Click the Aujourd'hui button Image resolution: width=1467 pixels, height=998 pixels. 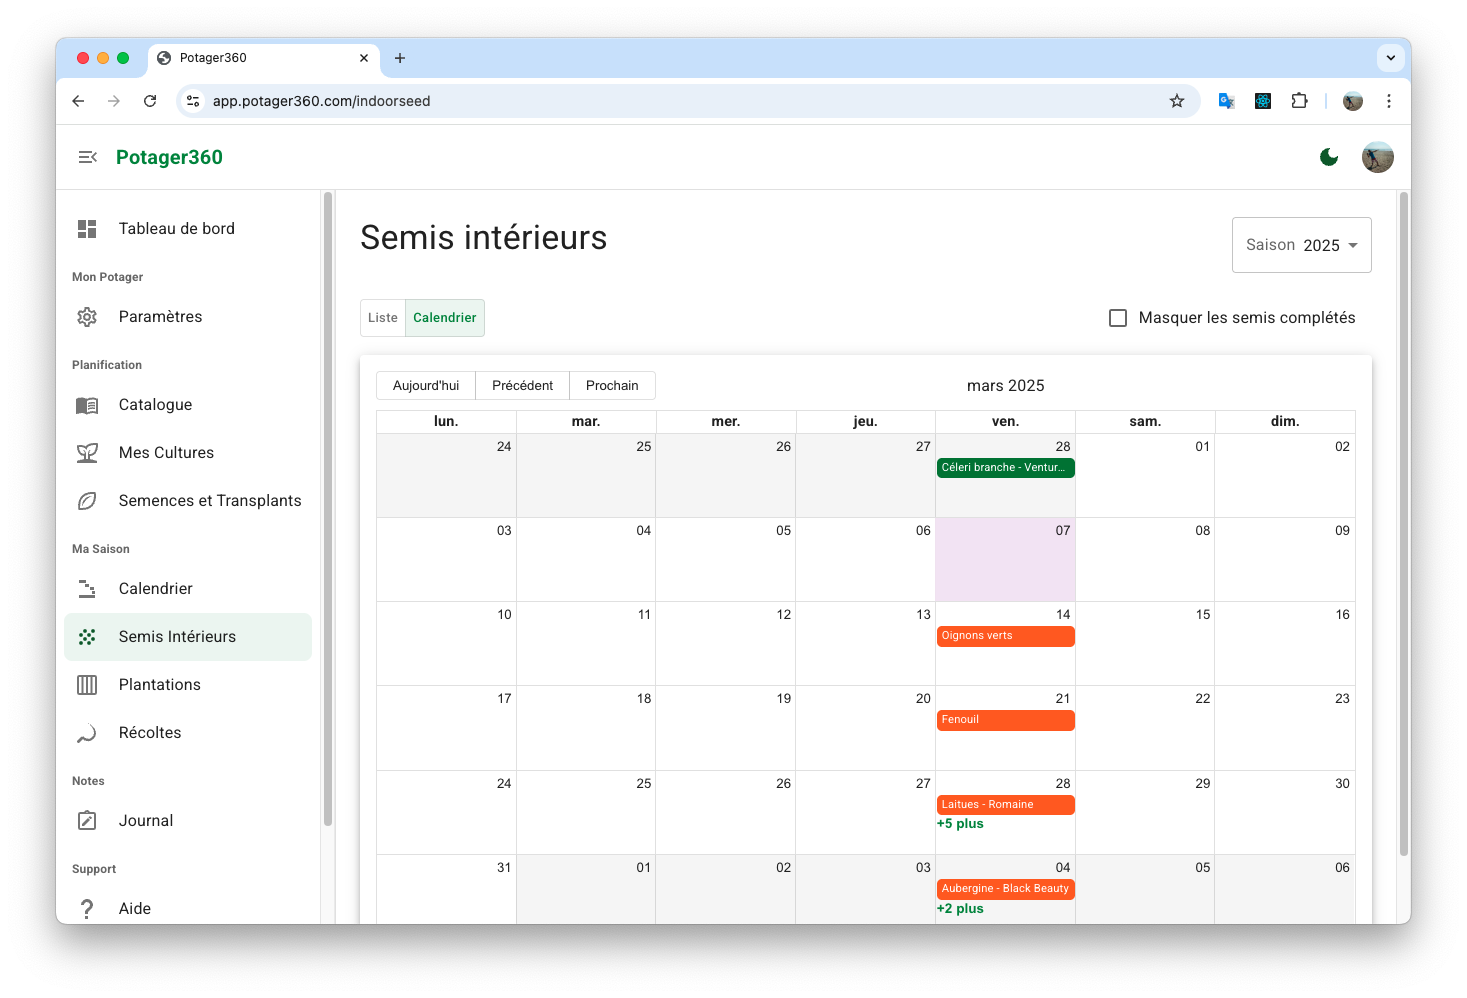(x=425, y=385)
